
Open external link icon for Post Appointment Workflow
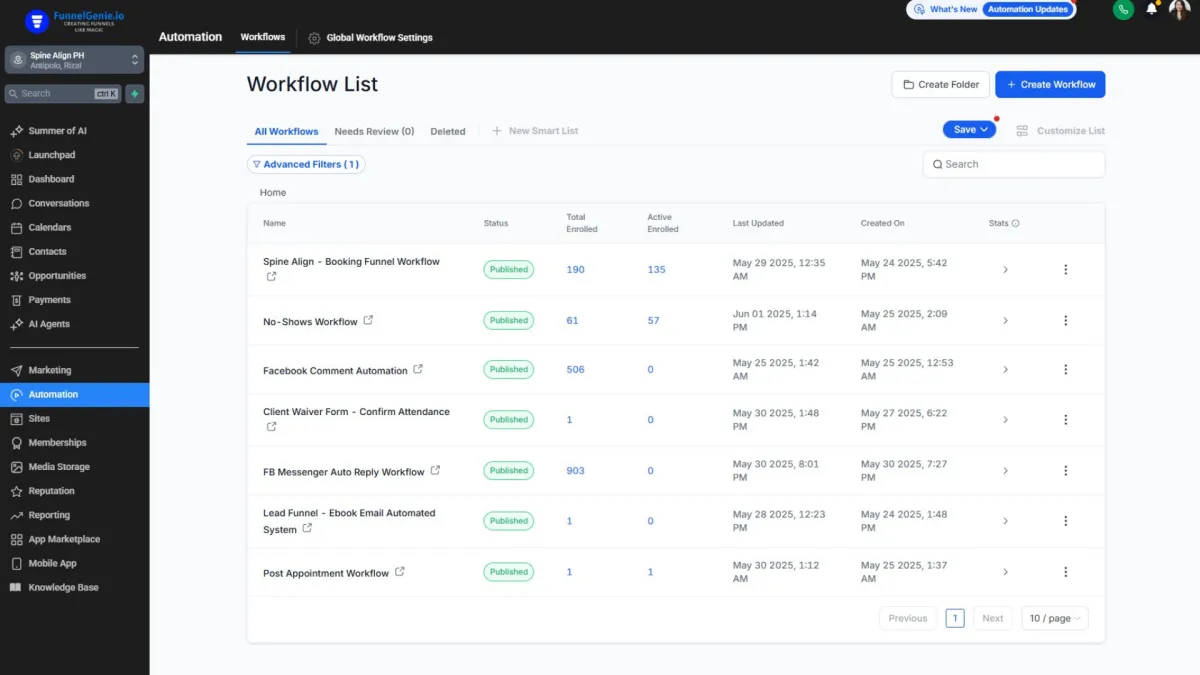(400, 572)
